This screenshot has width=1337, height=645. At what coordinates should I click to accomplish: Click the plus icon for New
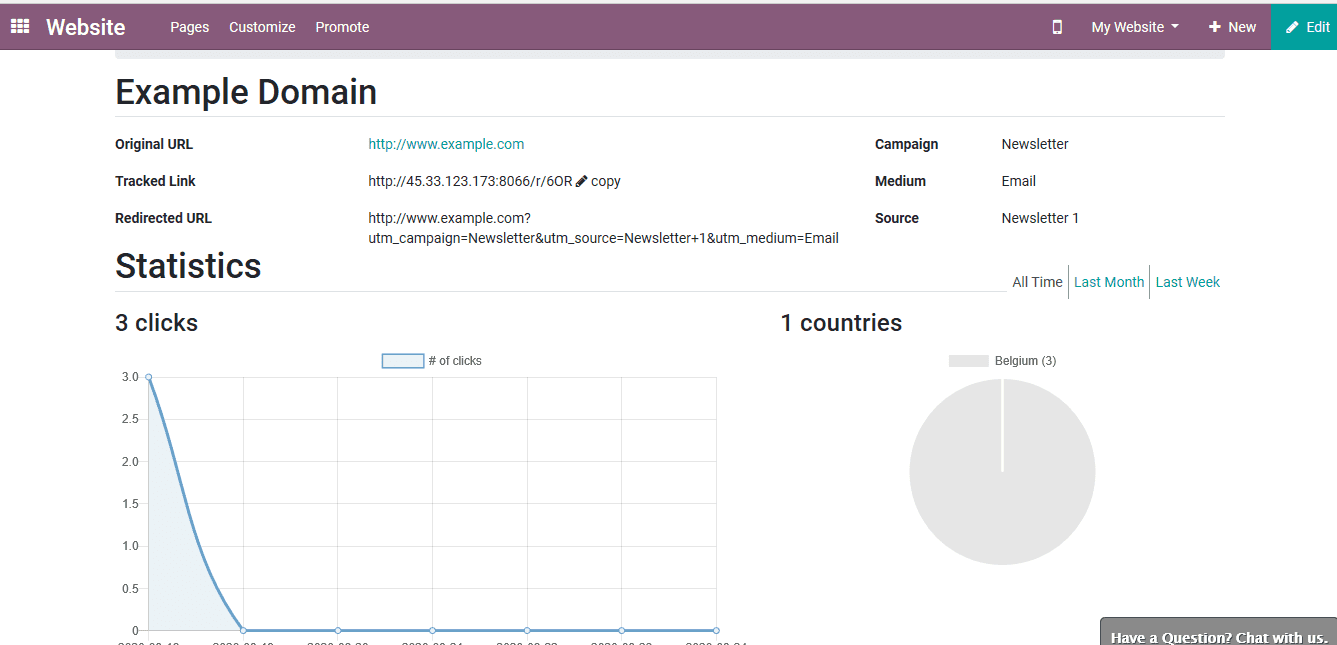click(1214, 27)
